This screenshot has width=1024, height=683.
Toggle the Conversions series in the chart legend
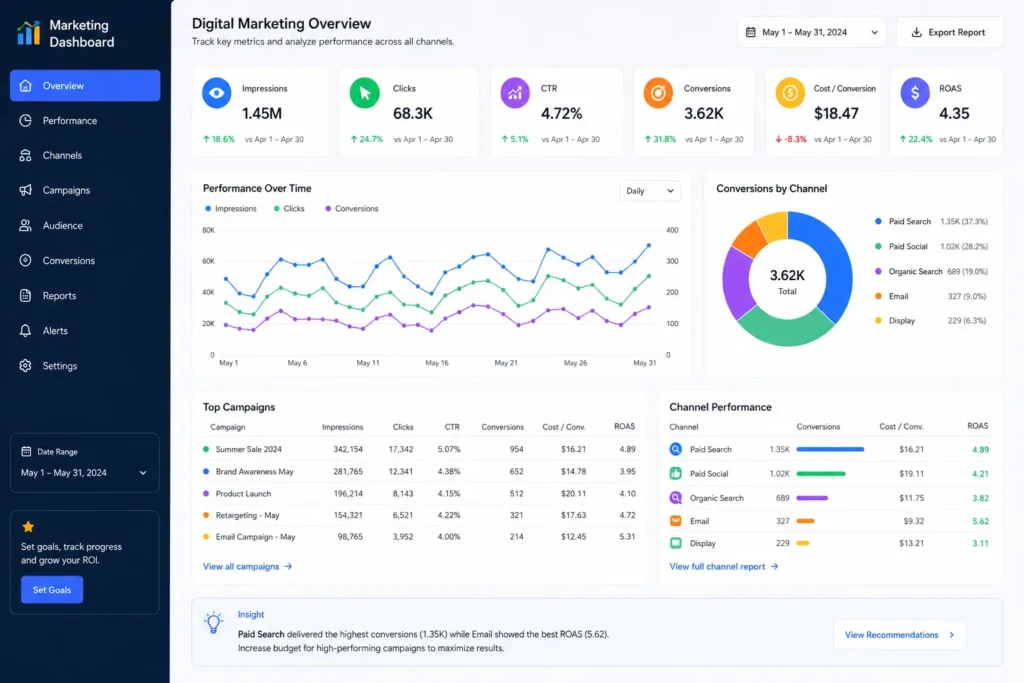pos(351,209)
